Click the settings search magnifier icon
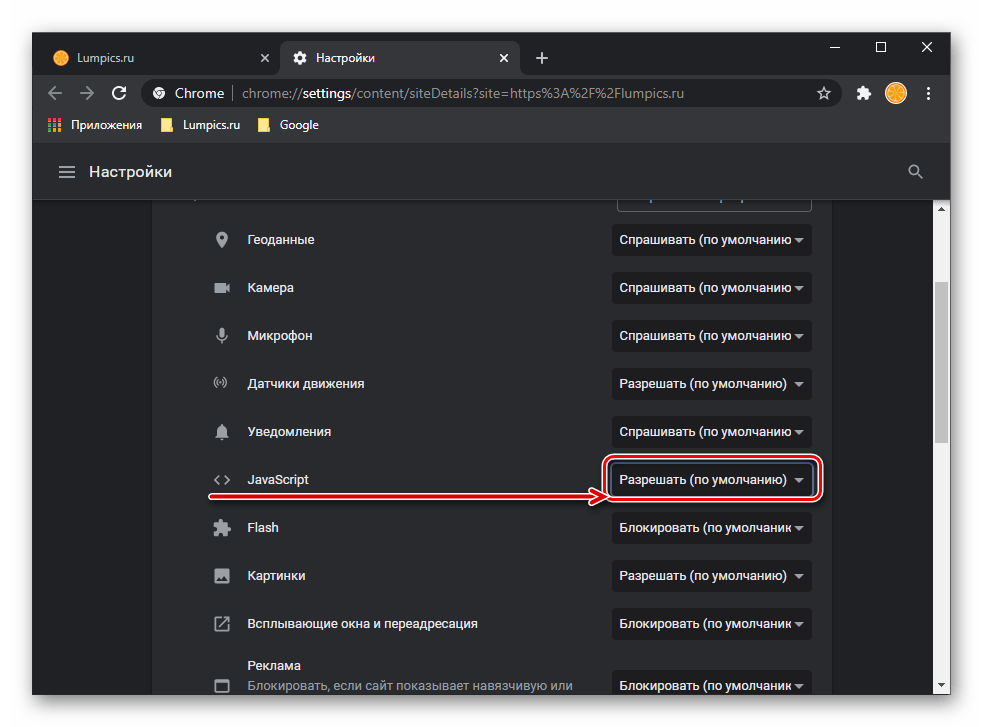The image size is (983, 727). 915,172
